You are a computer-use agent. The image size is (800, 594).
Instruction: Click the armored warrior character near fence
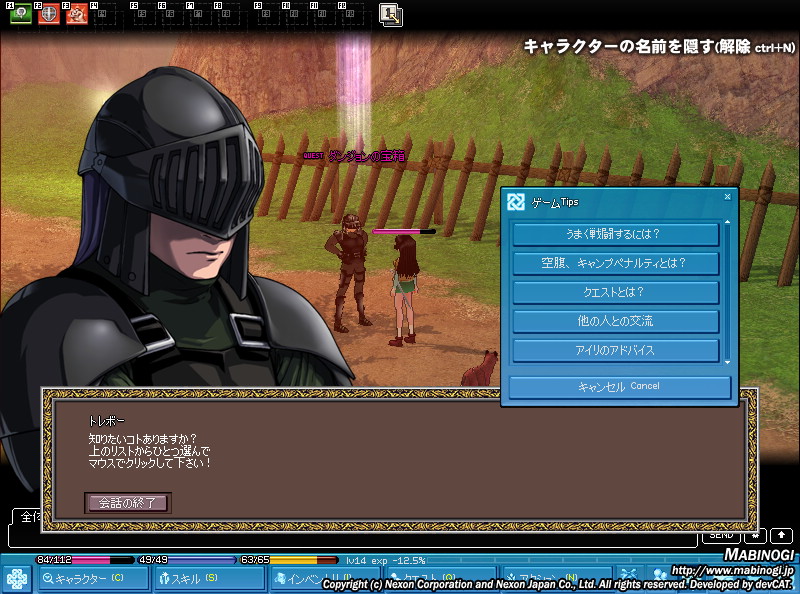tap(351, 273)
